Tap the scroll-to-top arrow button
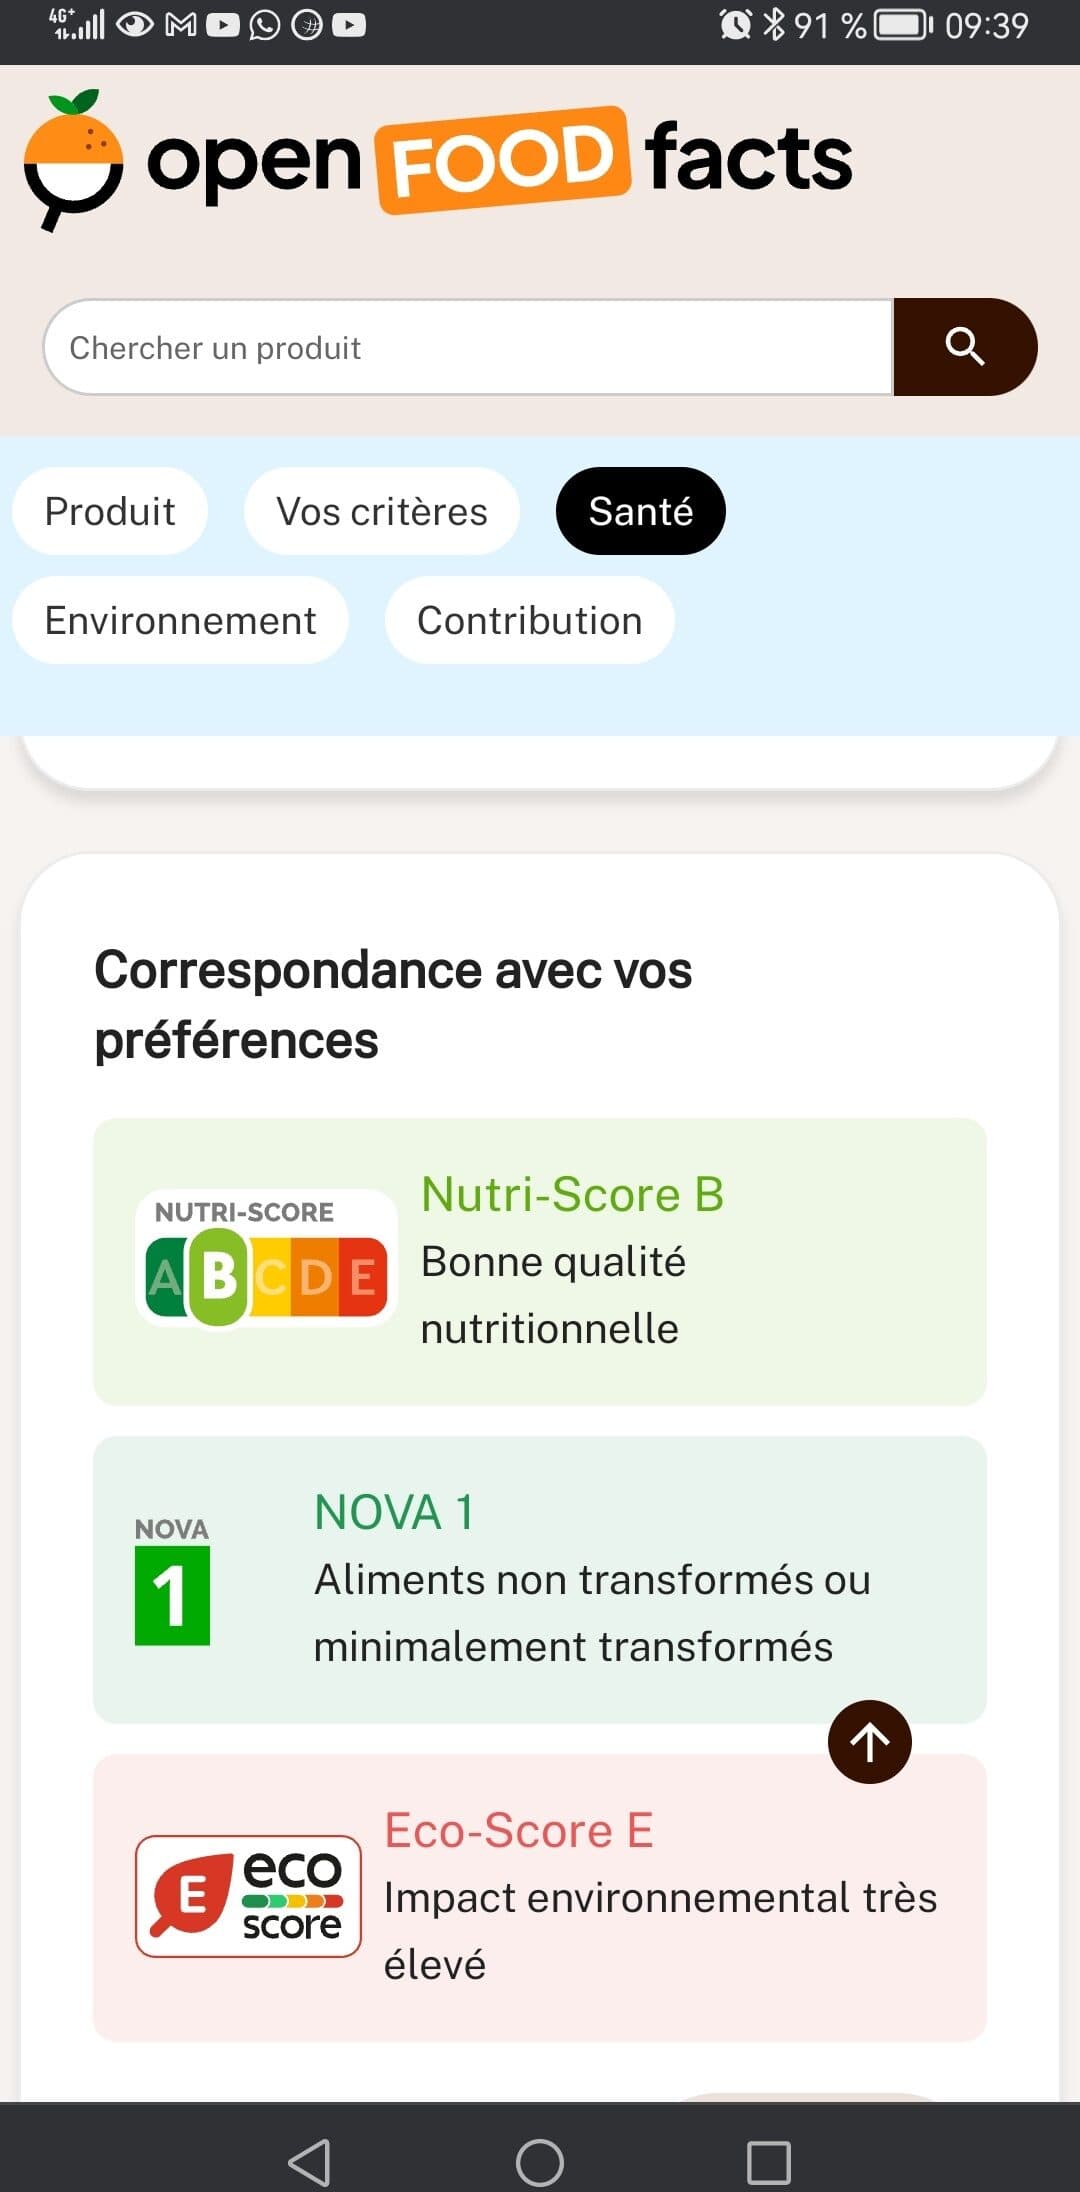 pos(870,1742)
